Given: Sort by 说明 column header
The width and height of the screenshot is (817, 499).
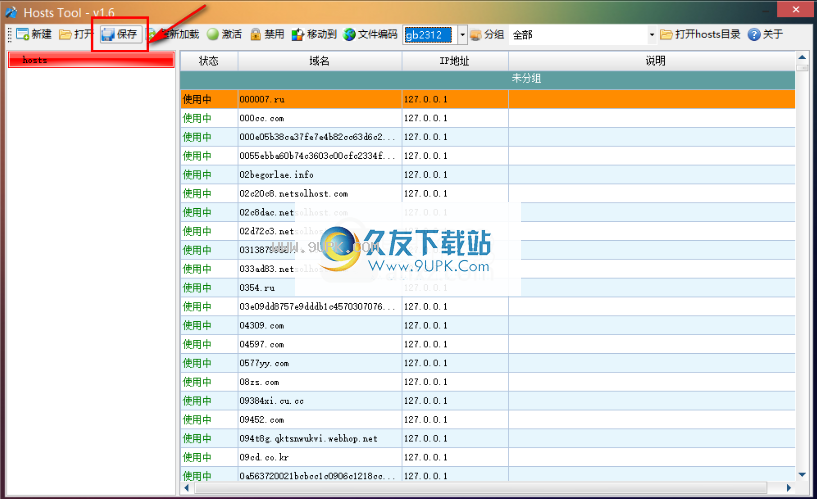Looking at the screenshot, I should 652,61.
